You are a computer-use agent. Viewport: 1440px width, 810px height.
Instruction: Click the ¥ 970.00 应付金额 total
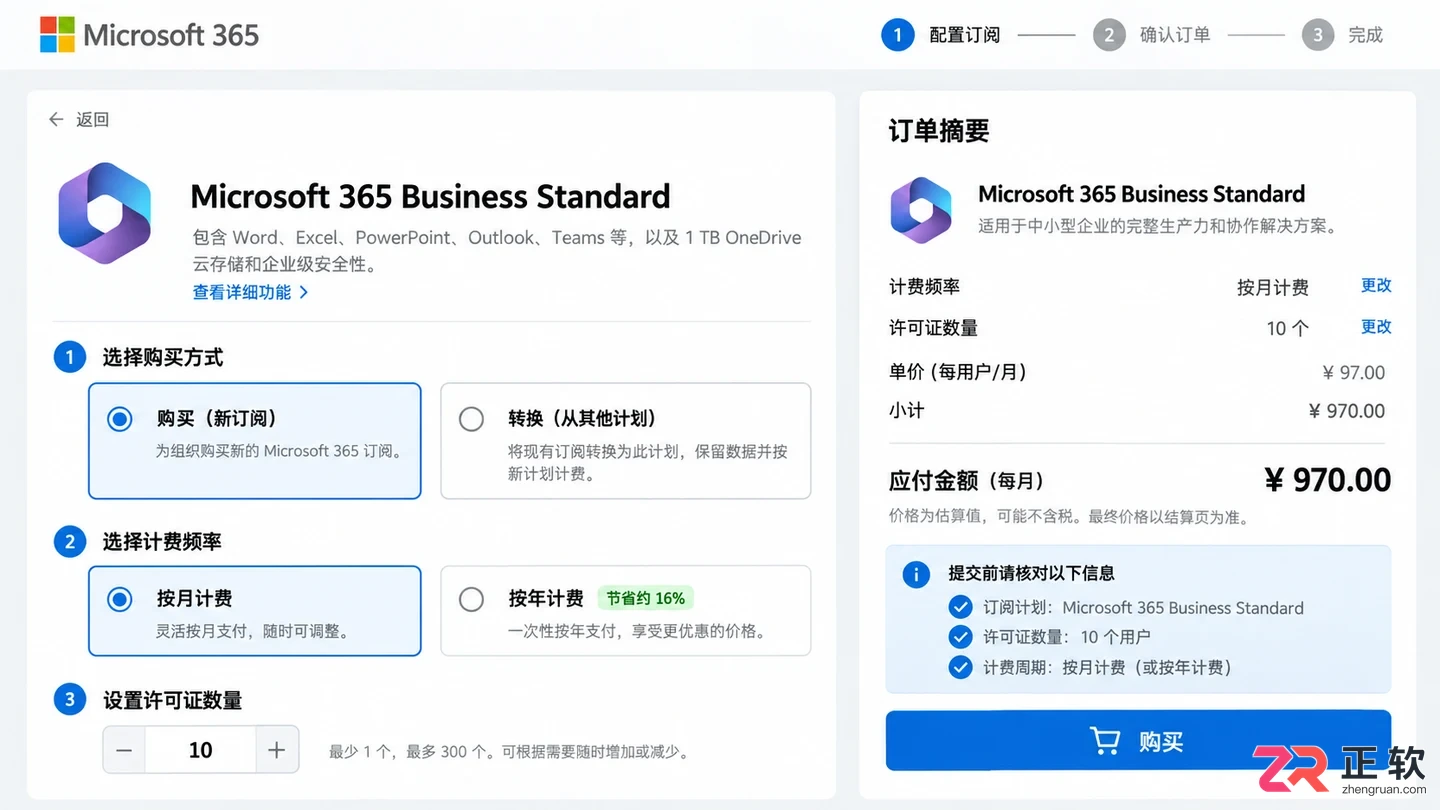pyautogui.click(x=1328, y=480)
